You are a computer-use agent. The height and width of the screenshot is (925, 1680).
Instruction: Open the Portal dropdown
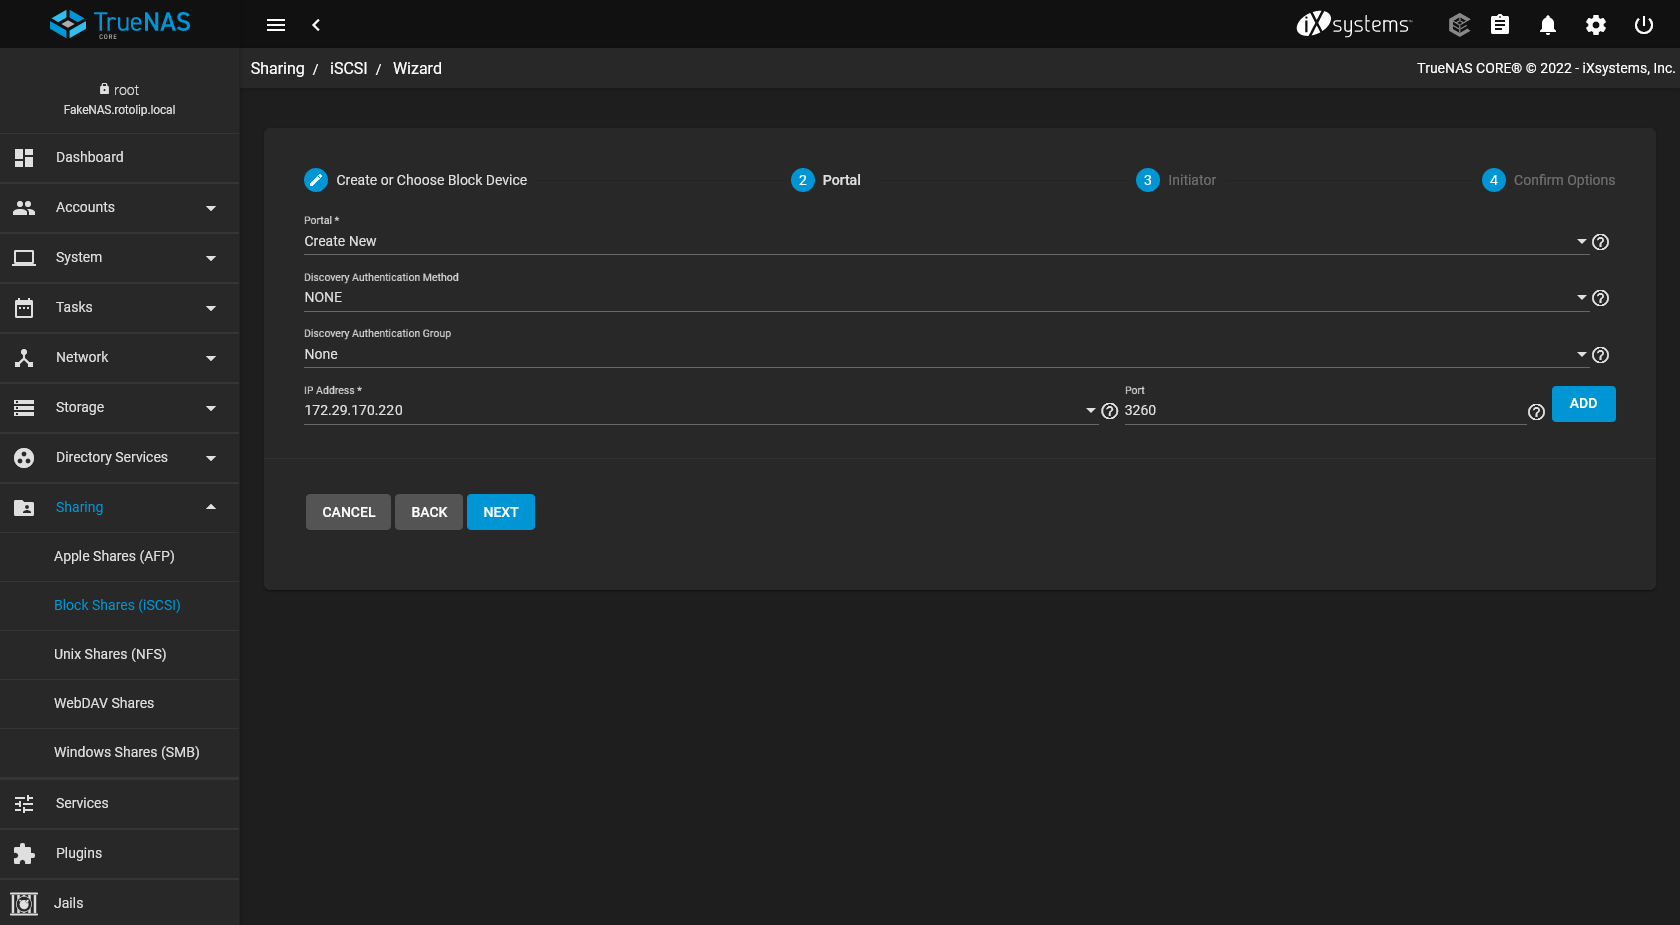click(x=1580, y=241)
